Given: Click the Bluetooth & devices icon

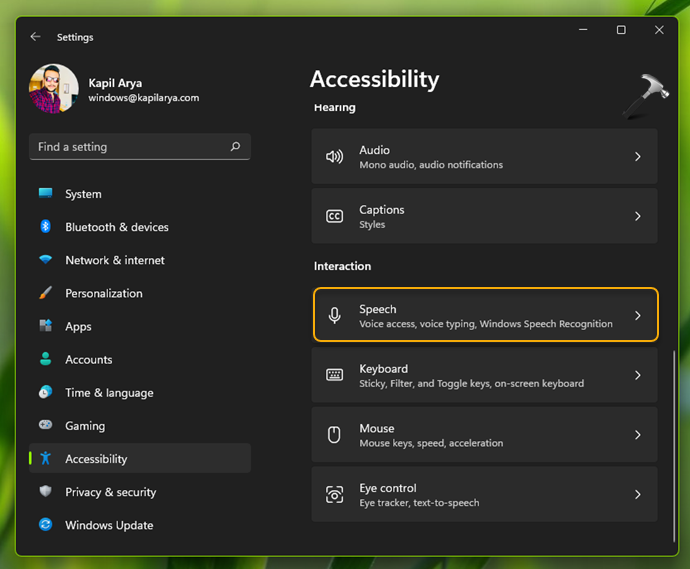Looking at the screenshot, I should (46, 227).
